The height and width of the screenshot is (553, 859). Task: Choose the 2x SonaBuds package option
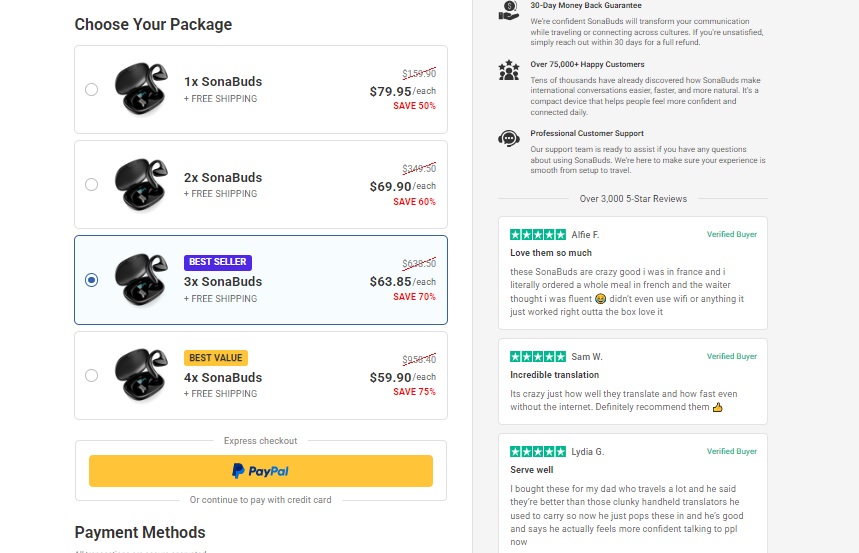tap(92, 184)
